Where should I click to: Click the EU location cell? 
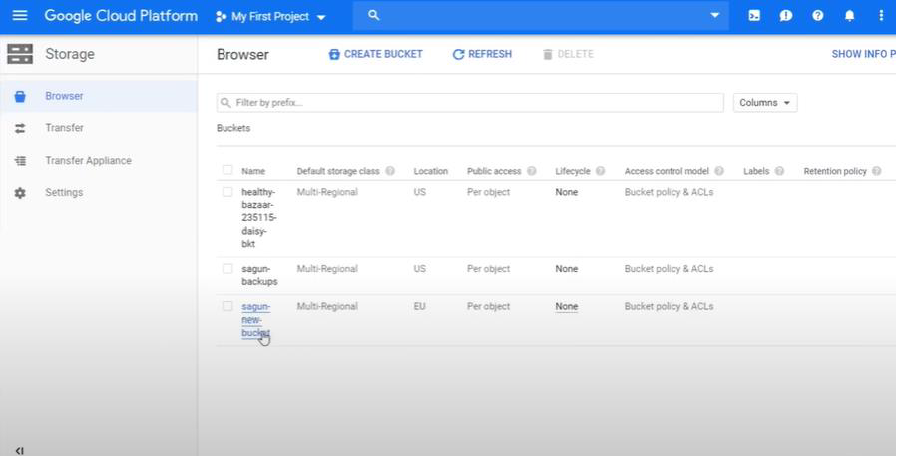click(419, 306)
